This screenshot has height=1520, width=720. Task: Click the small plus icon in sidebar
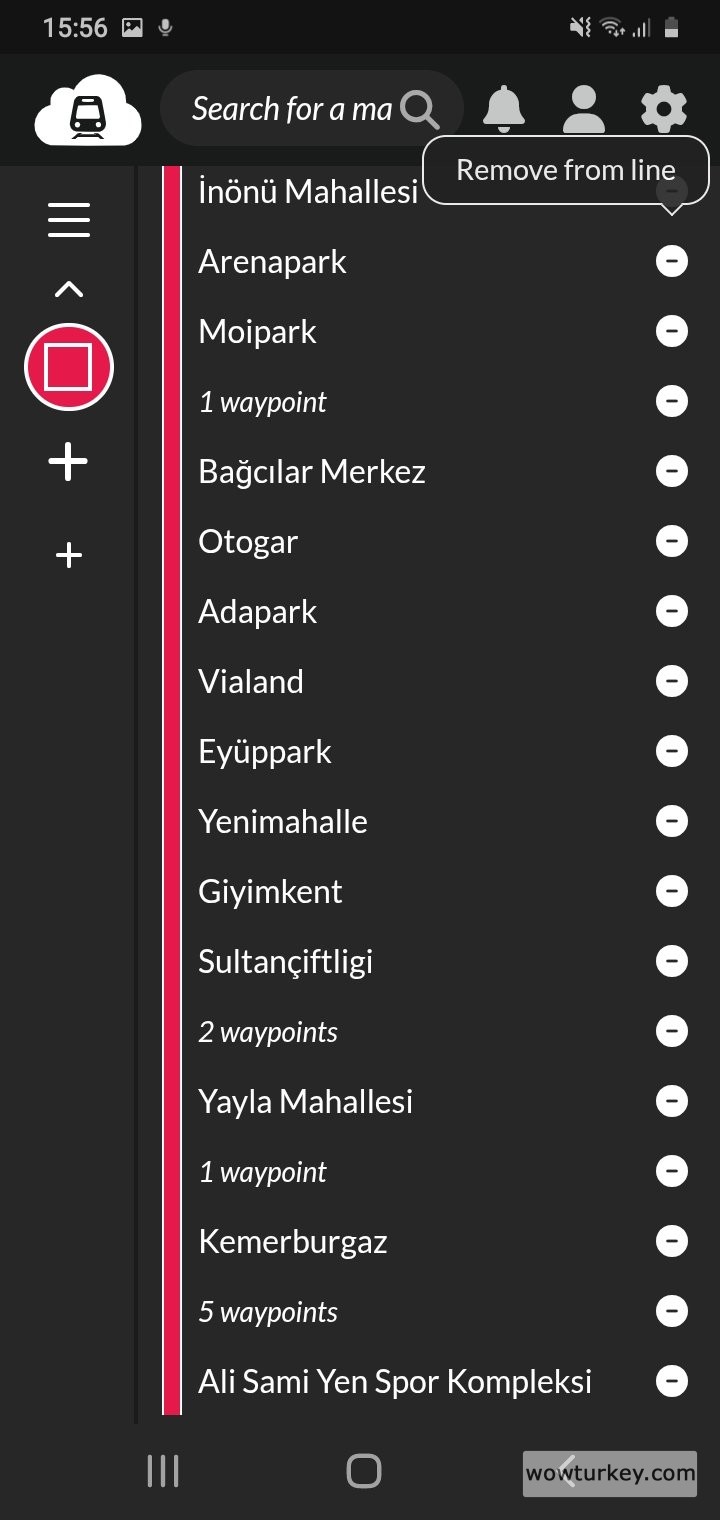(x=69, y=555)
